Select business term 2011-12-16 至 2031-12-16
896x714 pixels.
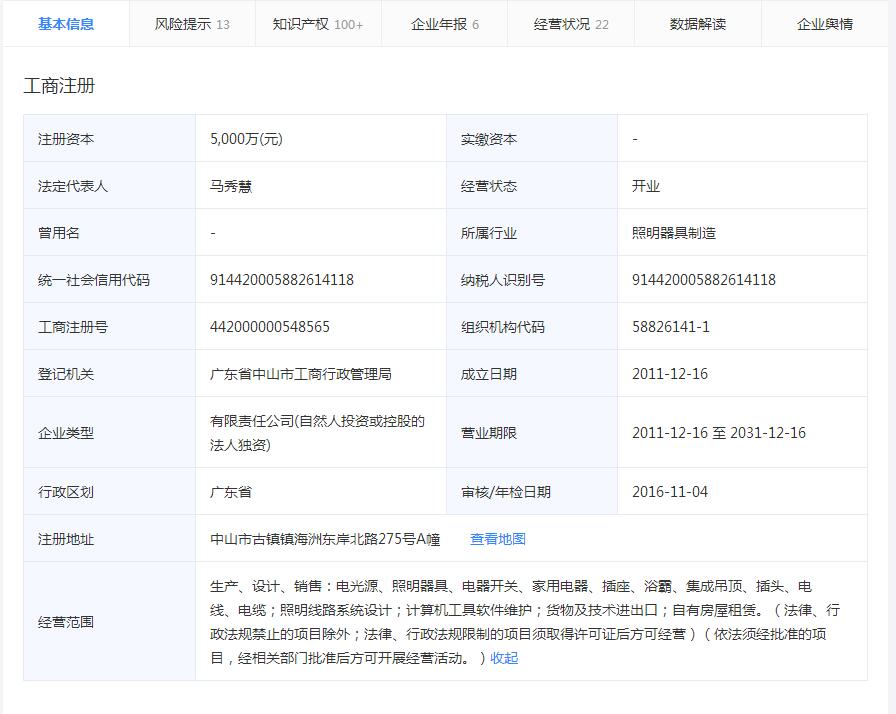point(719,433)
